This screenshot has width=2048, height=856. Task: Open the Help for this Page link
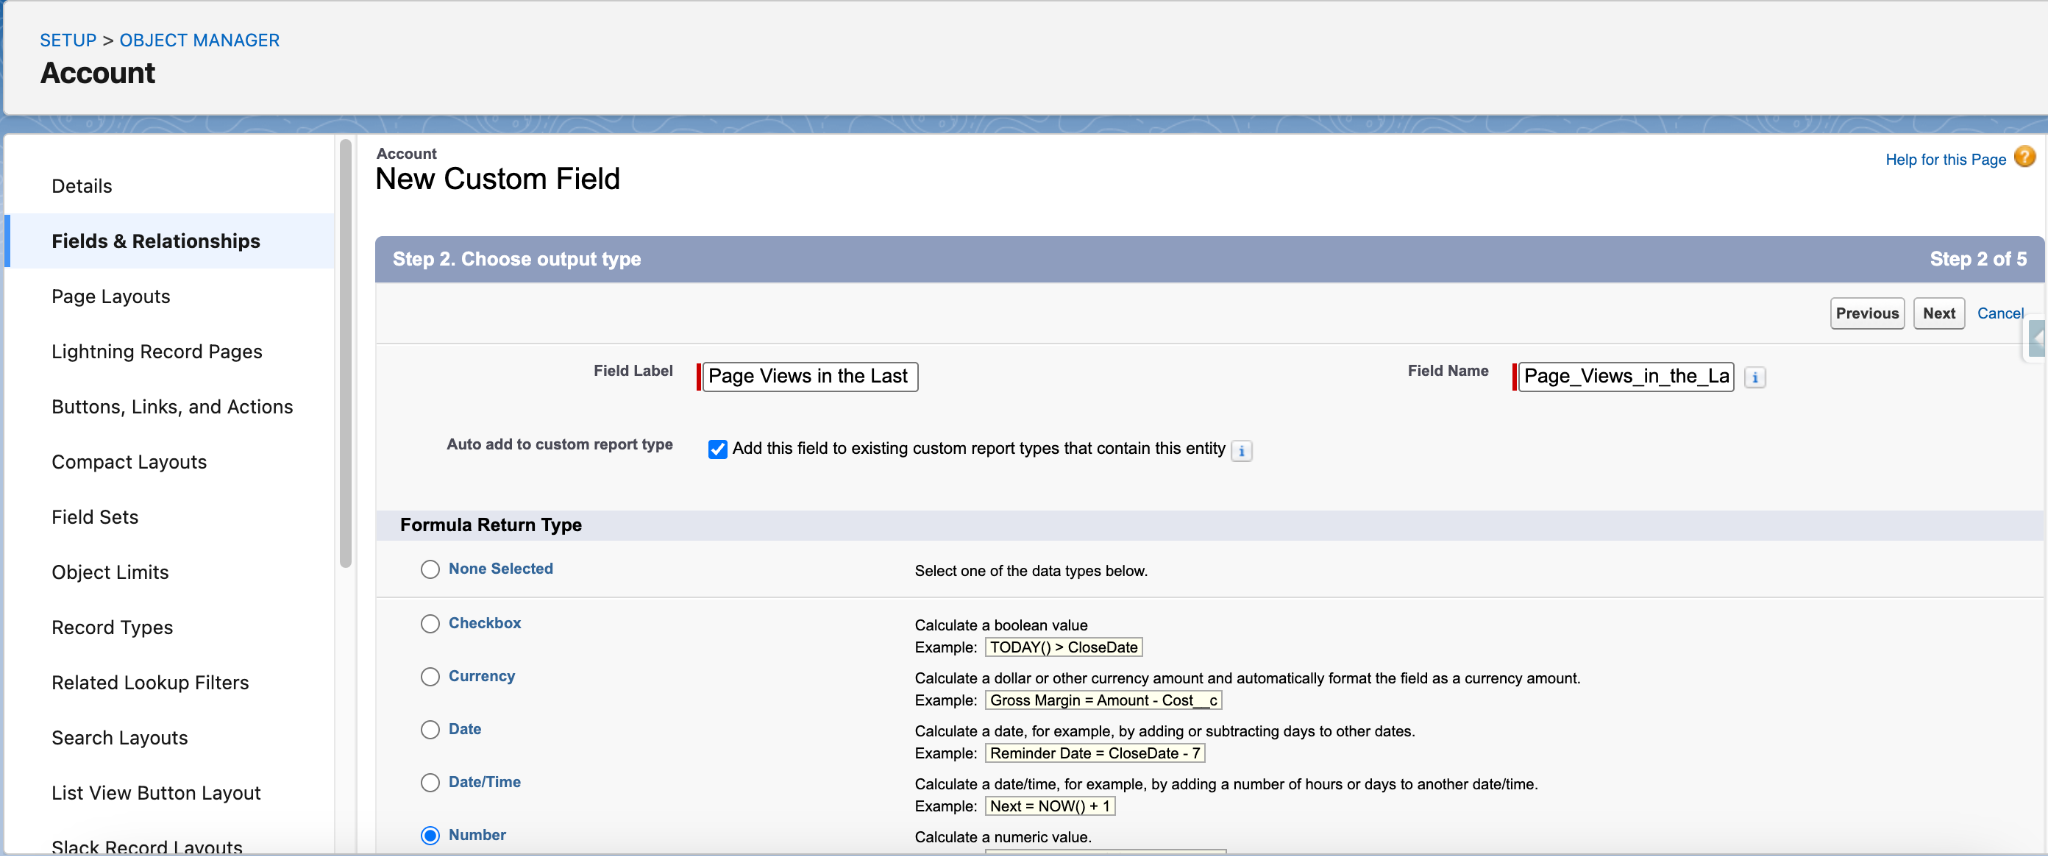1946,159
